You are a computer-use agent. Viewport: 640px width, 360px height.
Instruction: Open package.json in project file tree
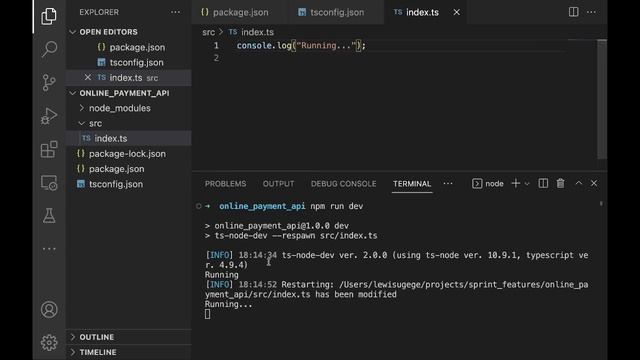[x=129, y=169]
